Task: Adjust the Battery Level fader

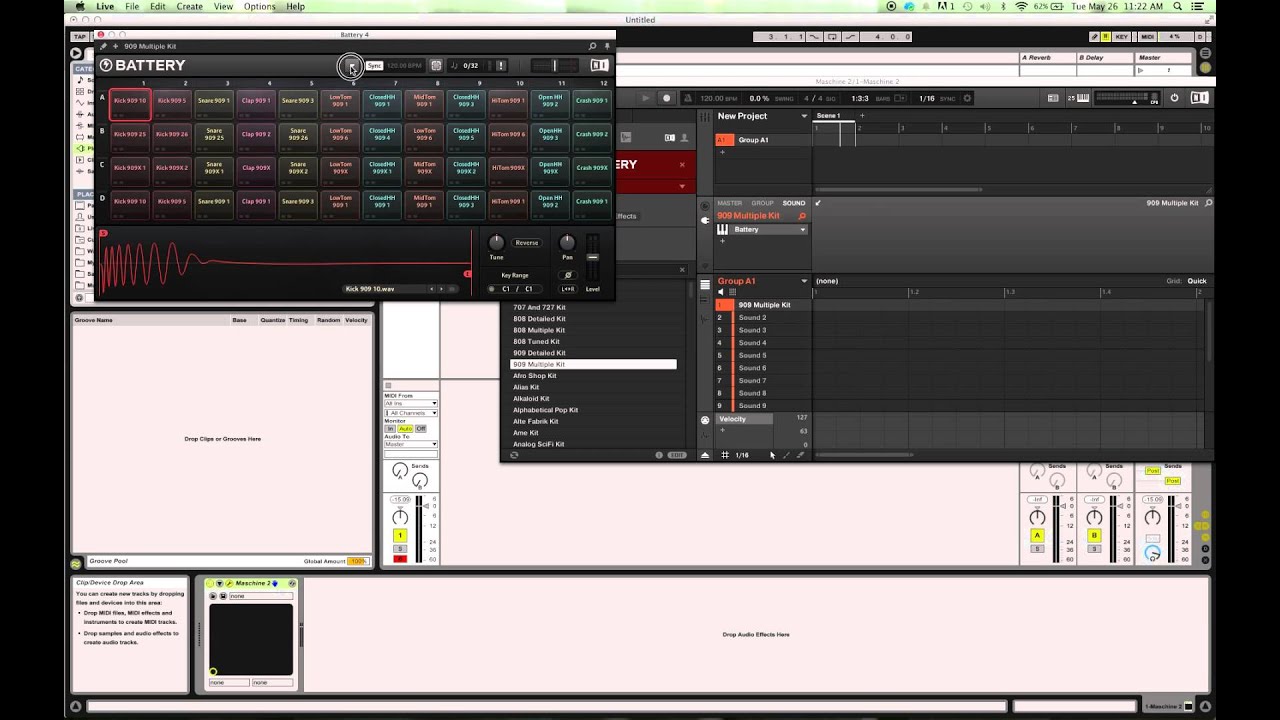Action: point(593,258)
